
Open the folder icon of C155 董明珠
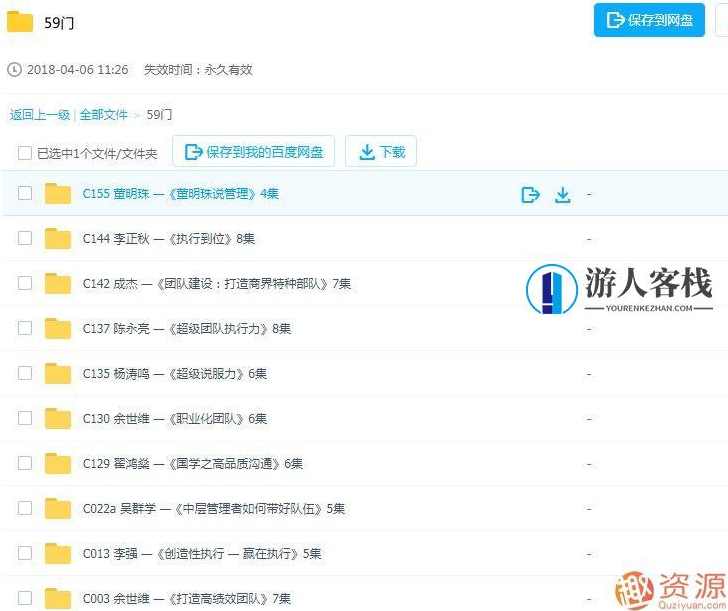coord(58,194)
